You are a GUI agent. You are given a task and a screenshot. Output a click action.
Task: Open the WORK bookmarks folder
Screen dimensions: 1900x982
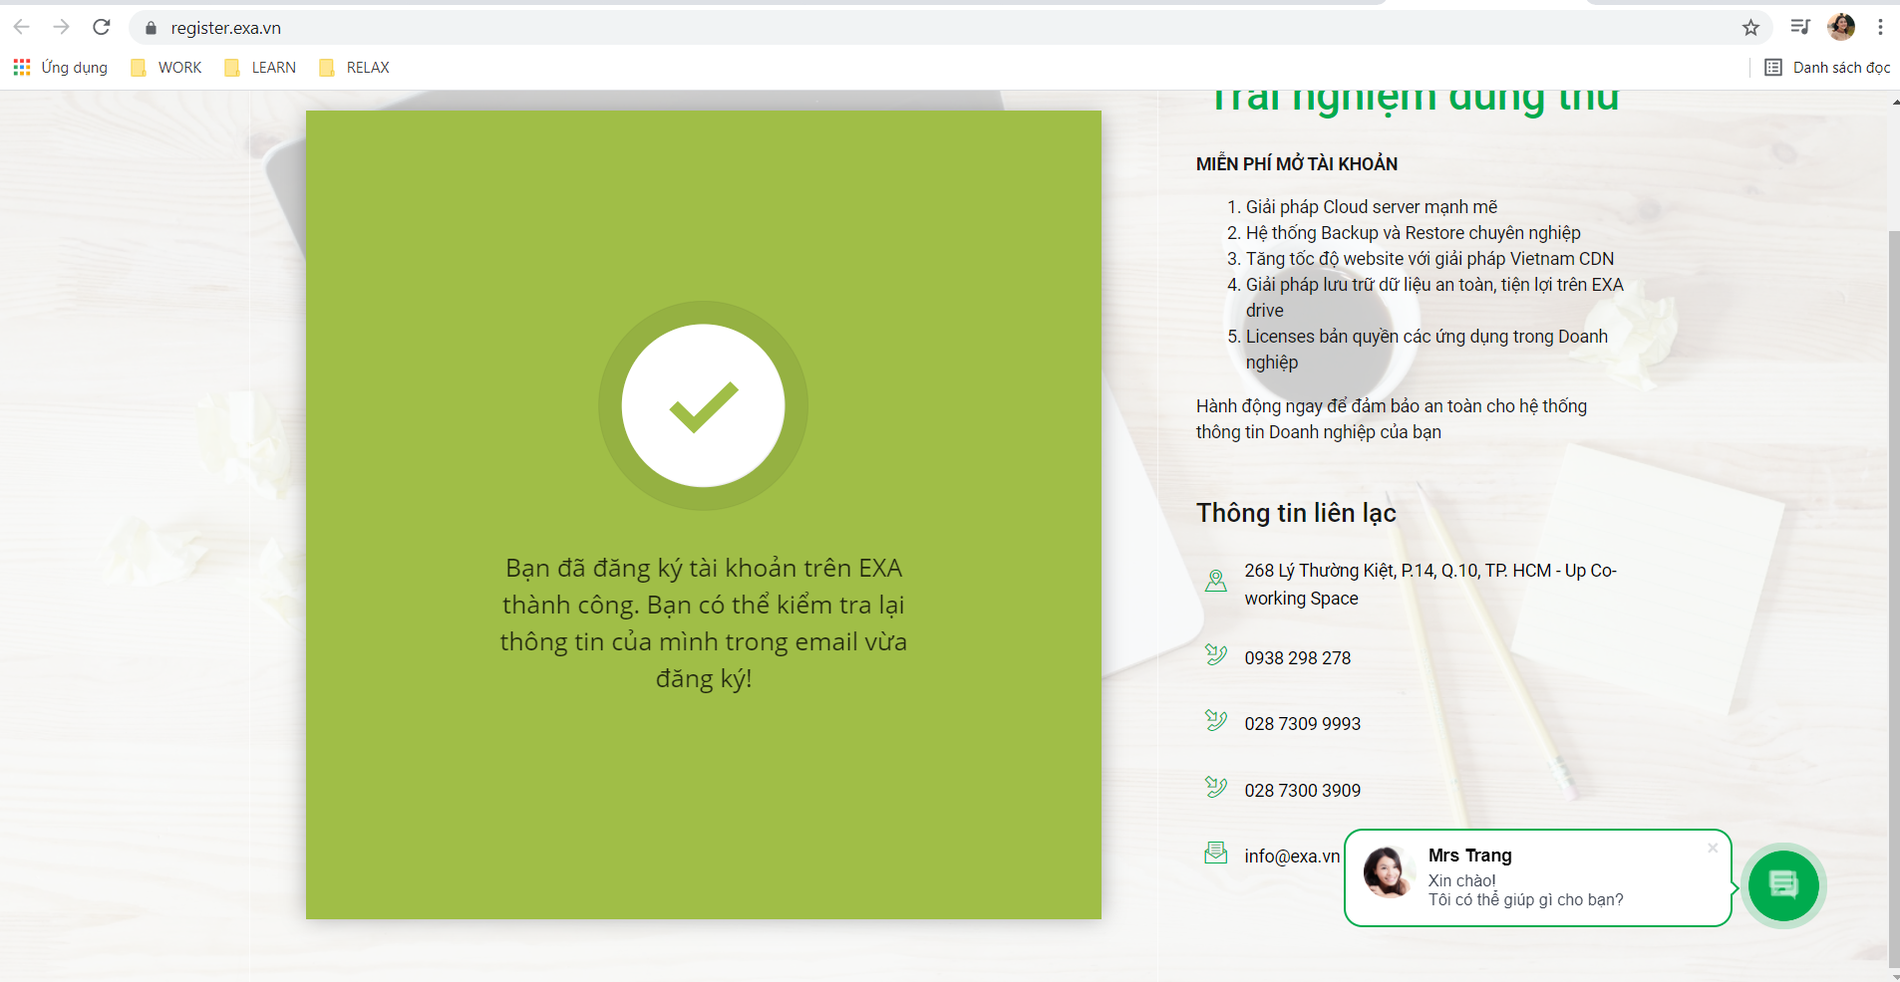coord(167,68)
